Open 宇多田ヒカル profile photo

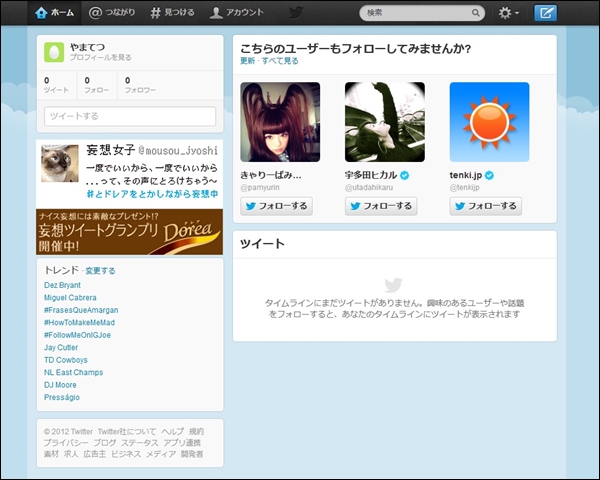(x=385, y=122)
